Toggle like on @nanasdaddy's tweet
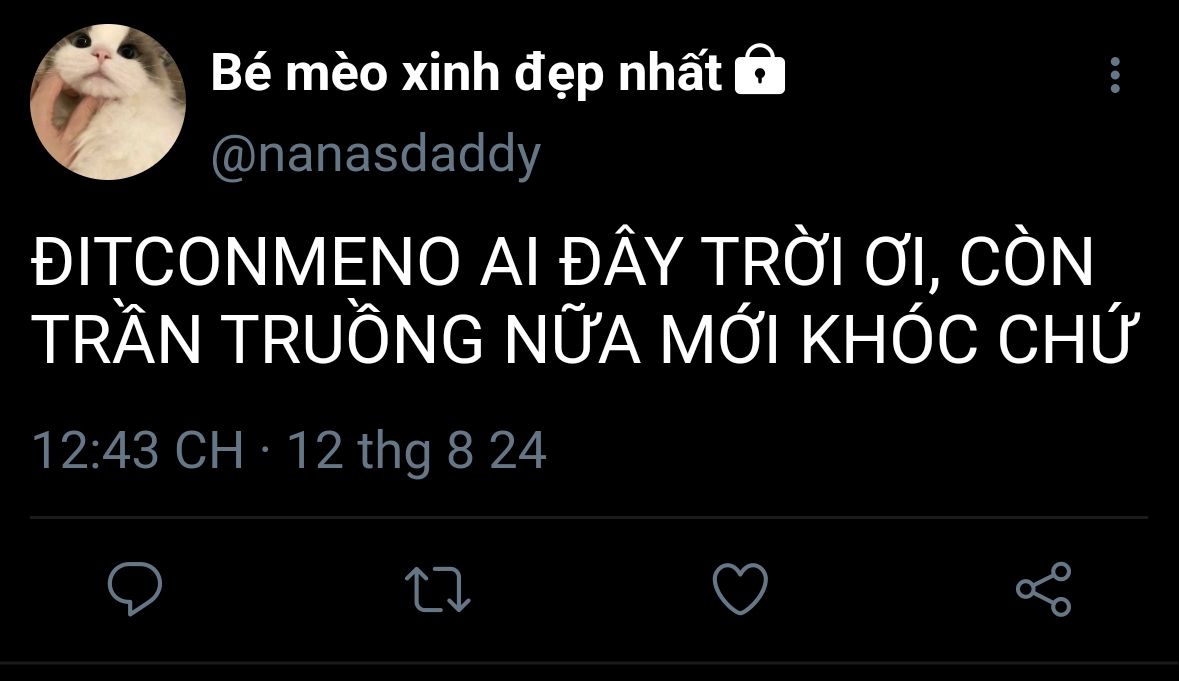This screenshot has height=681, width=1179. [x=741, y=588]
